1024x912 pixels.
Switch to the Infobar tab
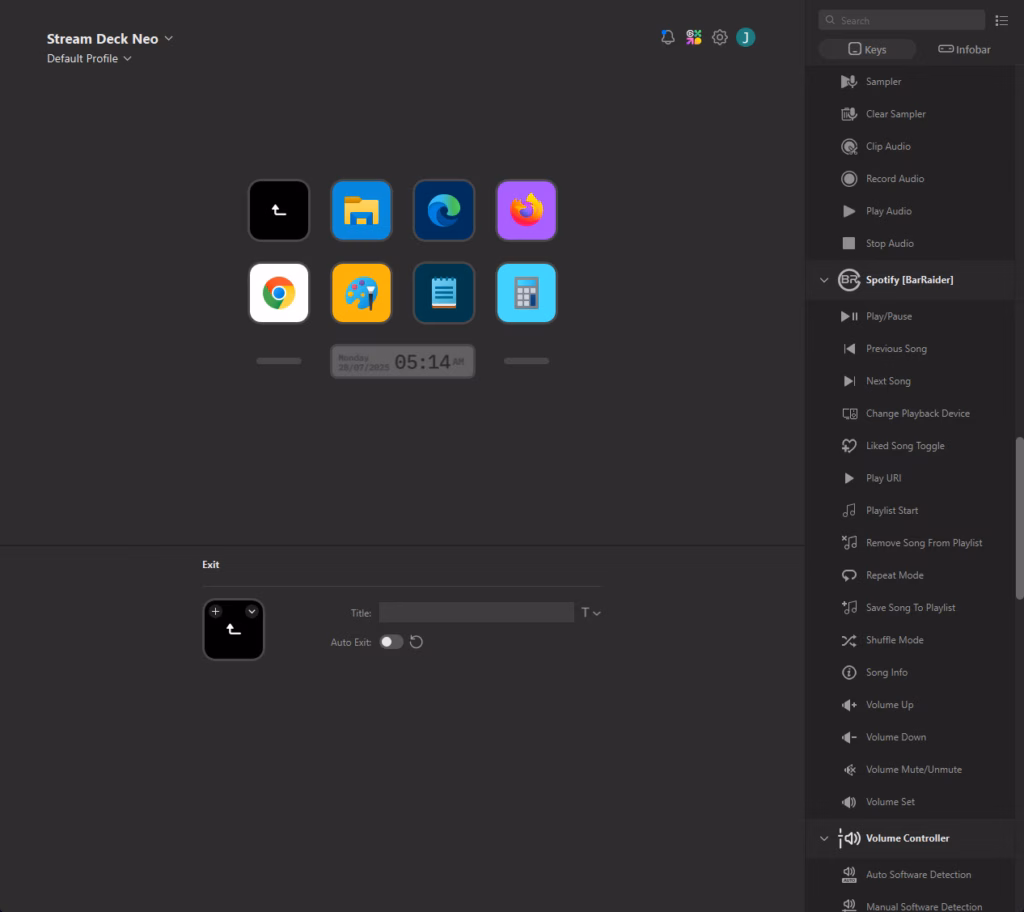(964, 49)
